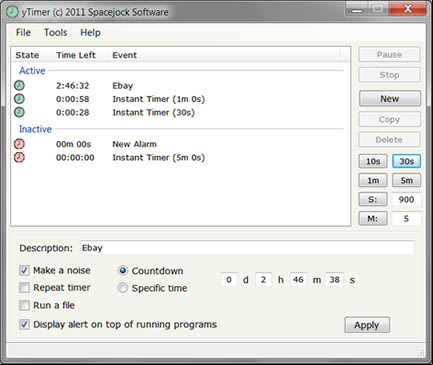Sort list by Time Left column header
The height and width of the screenshot is (365, 433).
click(76, 55)
